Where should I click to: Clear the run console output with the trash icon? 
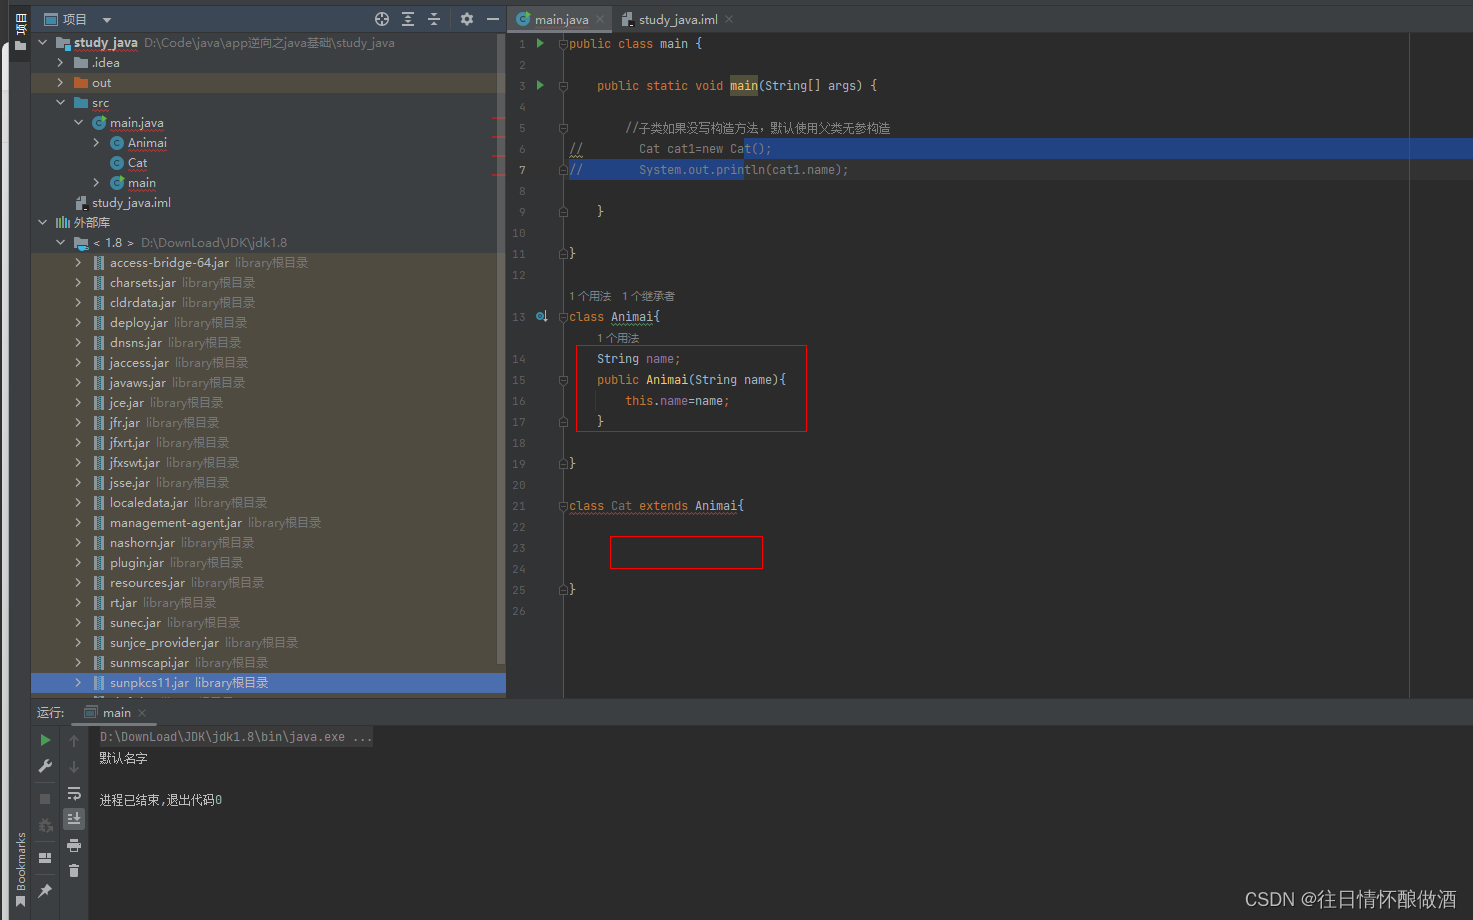pos(74,870)
